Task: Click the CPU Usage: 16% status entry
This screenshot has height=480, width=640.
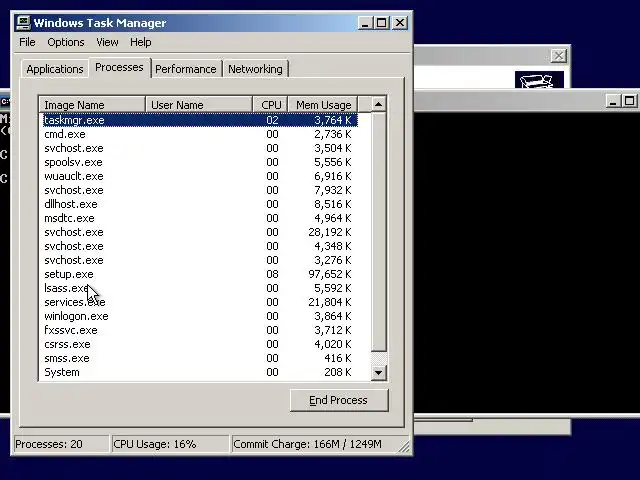Action: [x=170, y=444]
